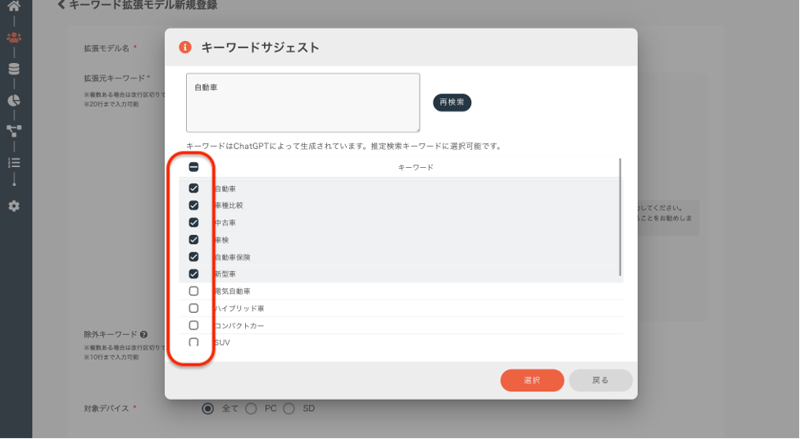The width and height of the screenshot is (800, 439).
Task: Click the ハイブリッド車 keyword row text
Action: [x=239, y=309]
